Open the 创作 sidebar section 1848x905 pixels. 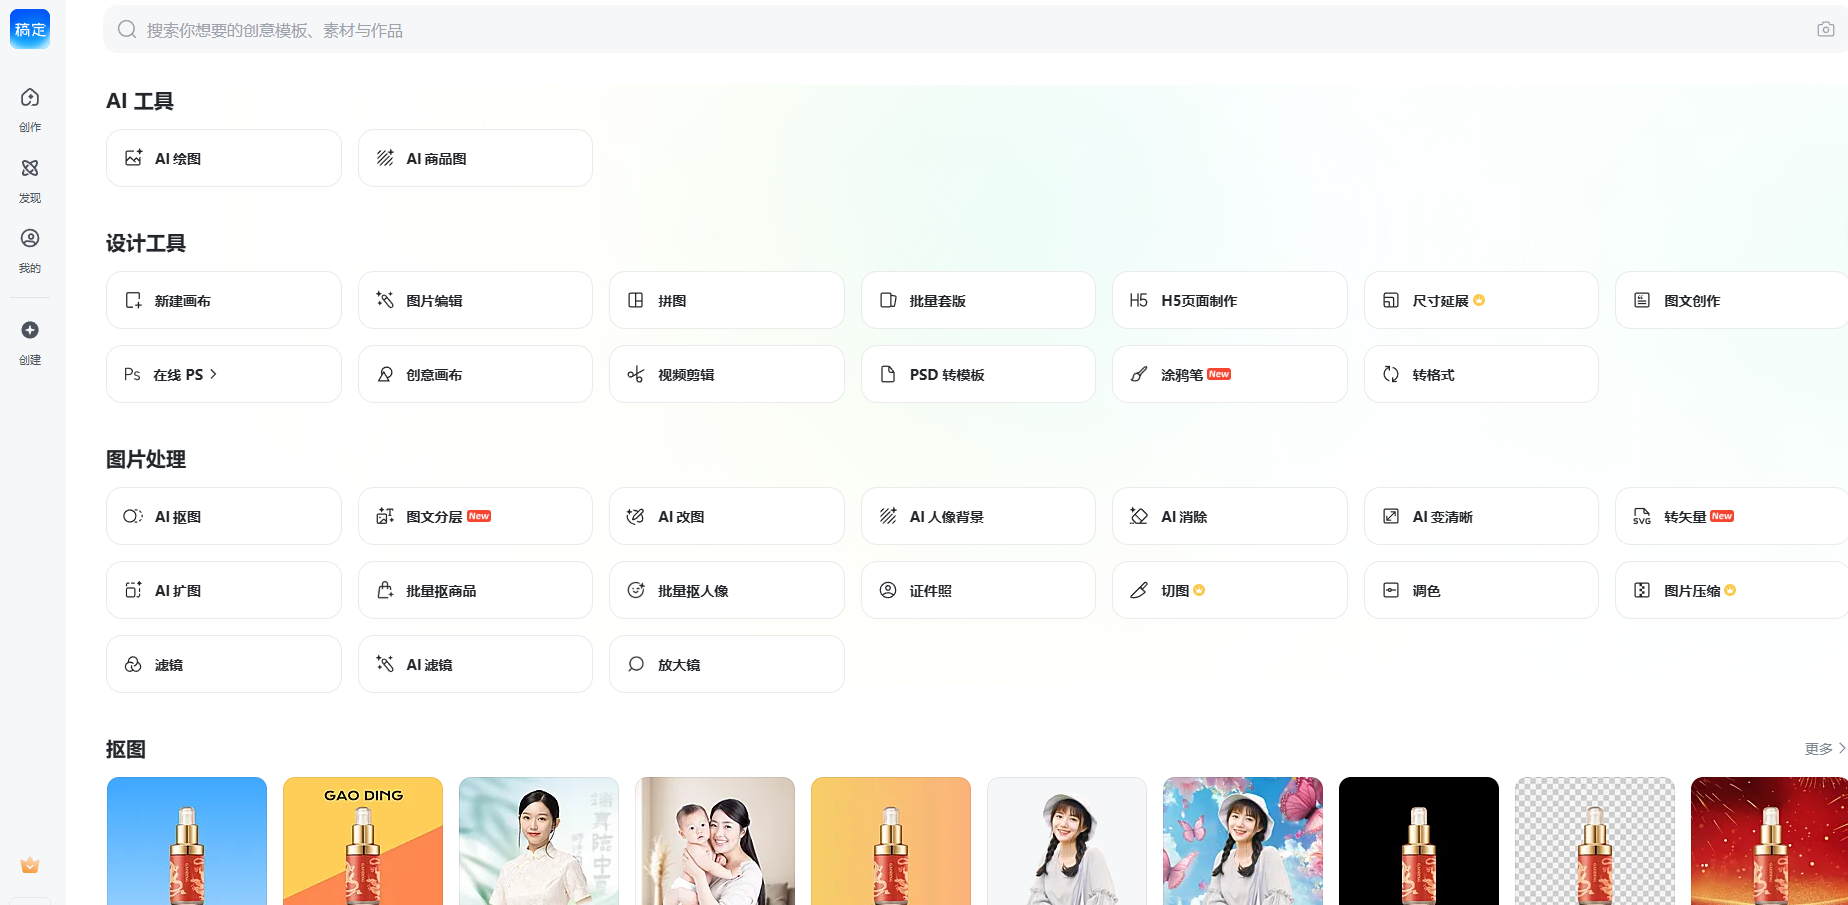30,109
